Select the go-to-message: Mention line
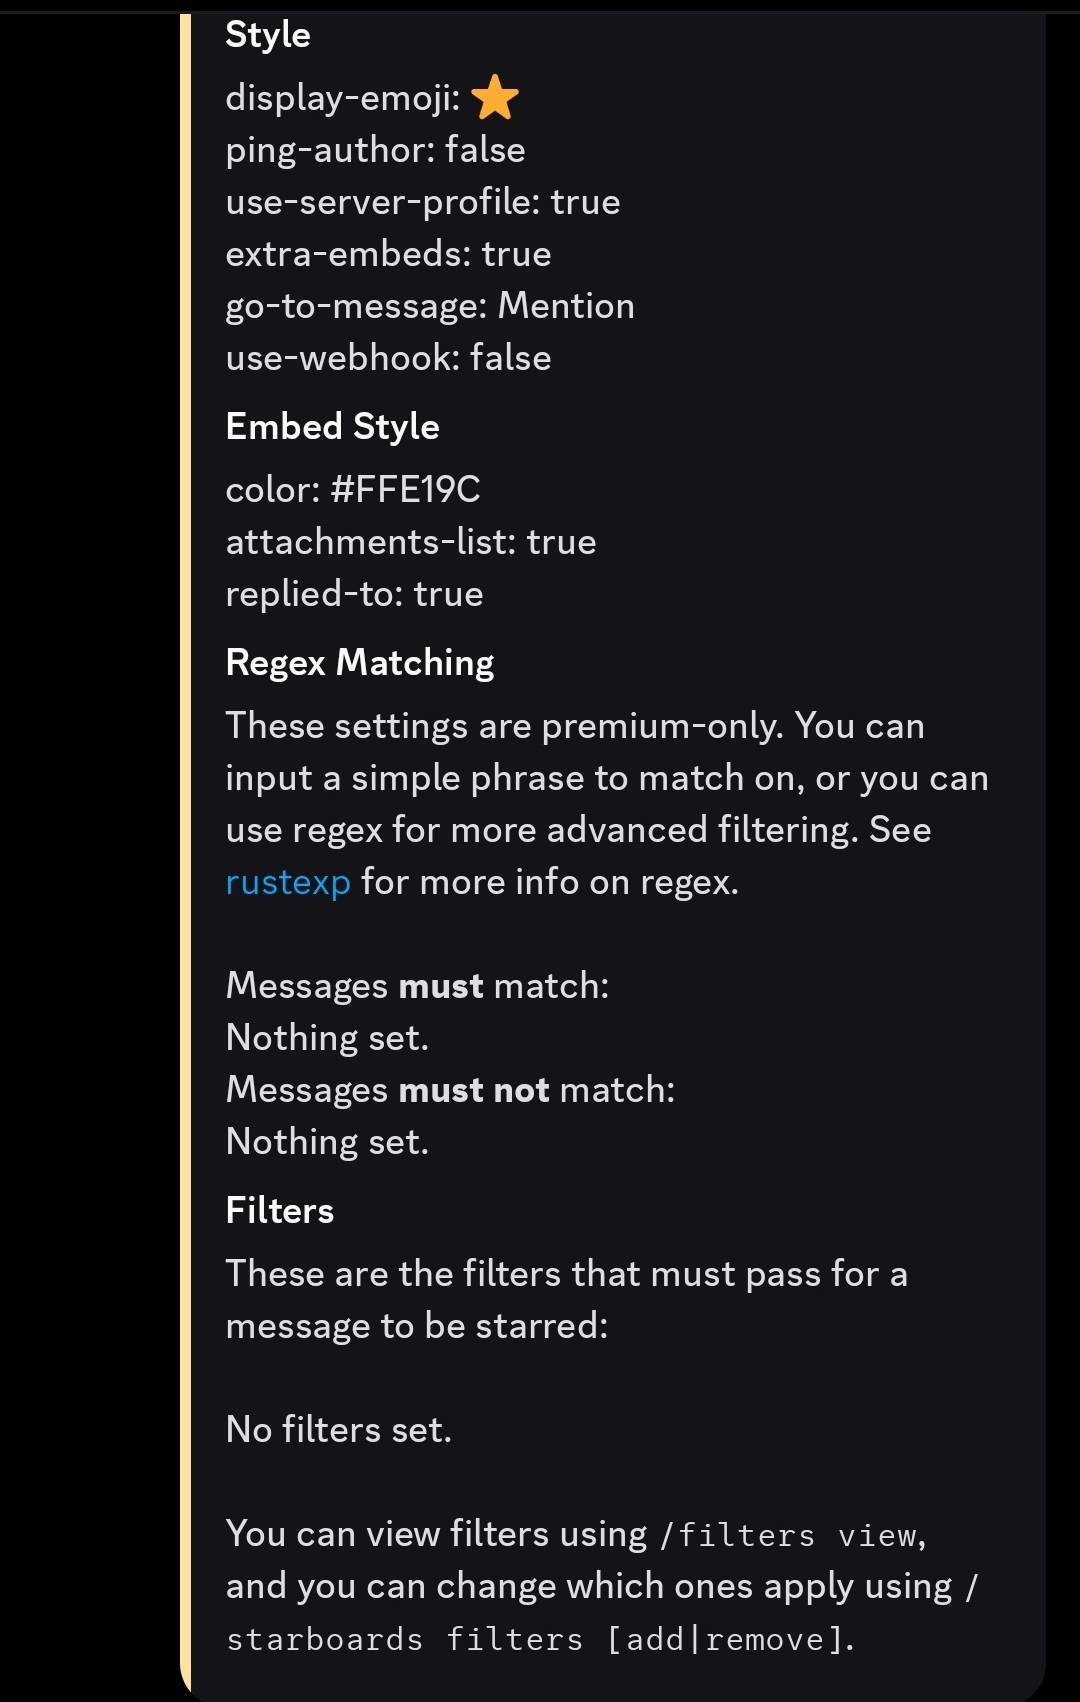1080x1702 pixels. coord(430,306)
